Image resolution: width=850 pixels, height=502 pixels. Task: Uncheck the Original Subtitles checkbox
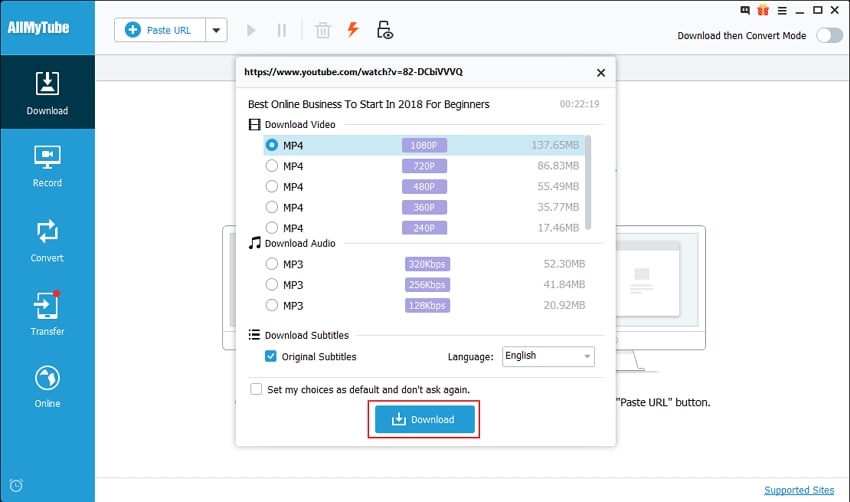(271, 356)
